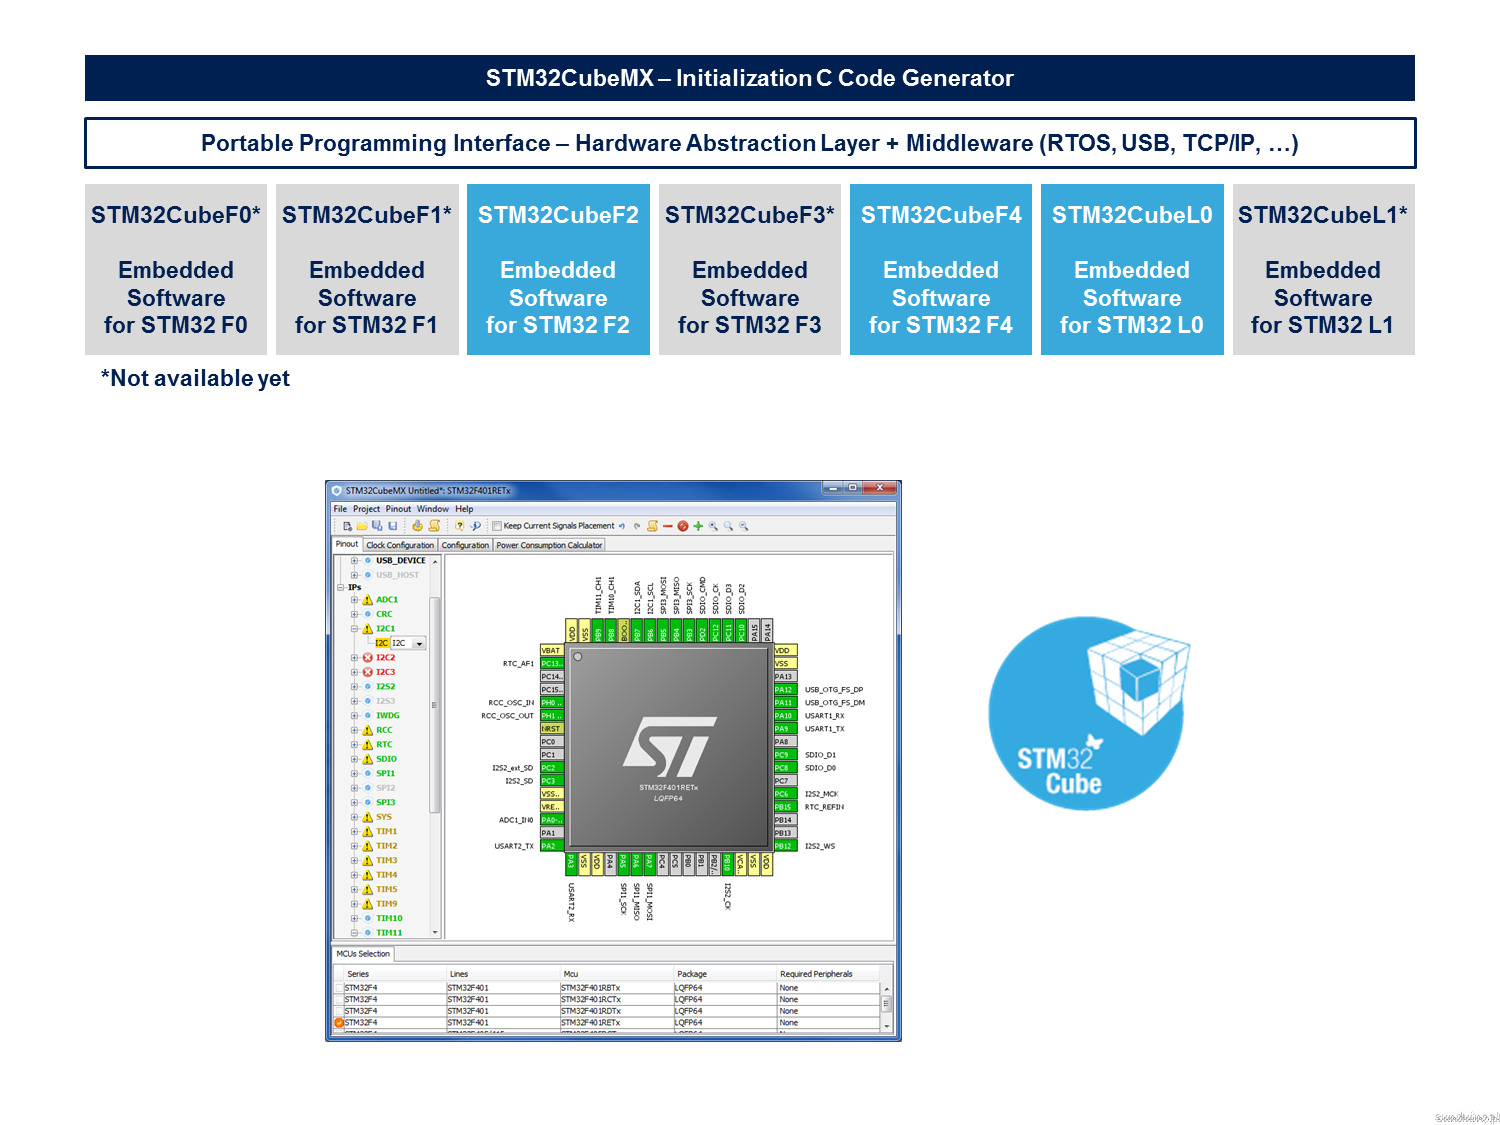
Task: Switch to the Clock Configuration tab
Action: tap(400, 545)
